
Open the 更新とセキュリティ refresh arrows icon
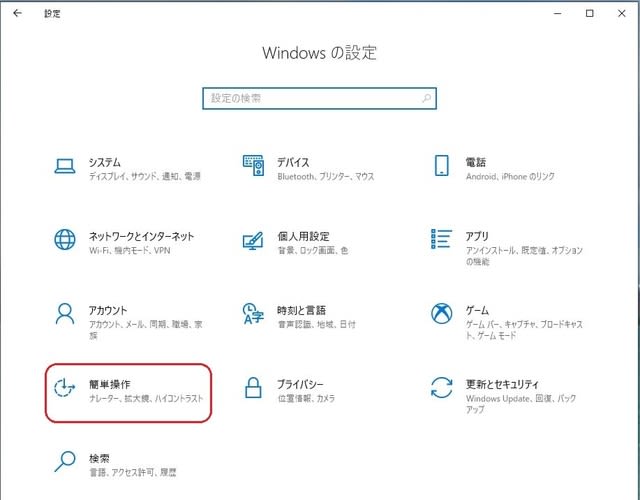pos(442,388)
